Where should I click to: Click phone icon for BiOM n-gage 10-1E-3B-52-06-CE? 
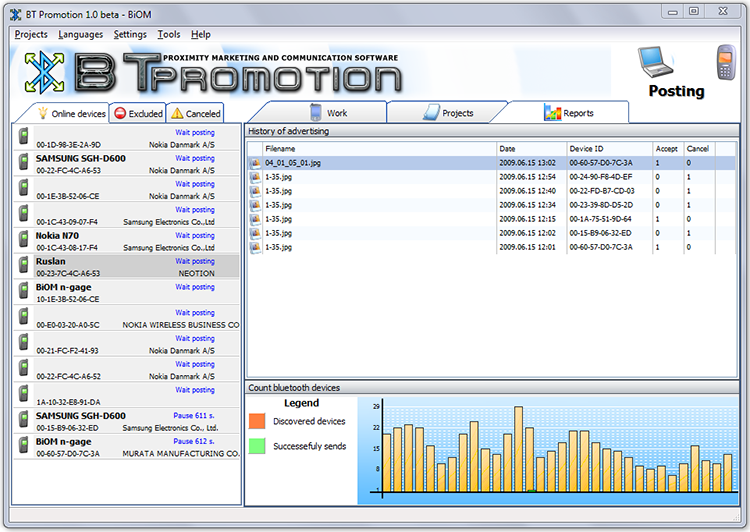23,291
